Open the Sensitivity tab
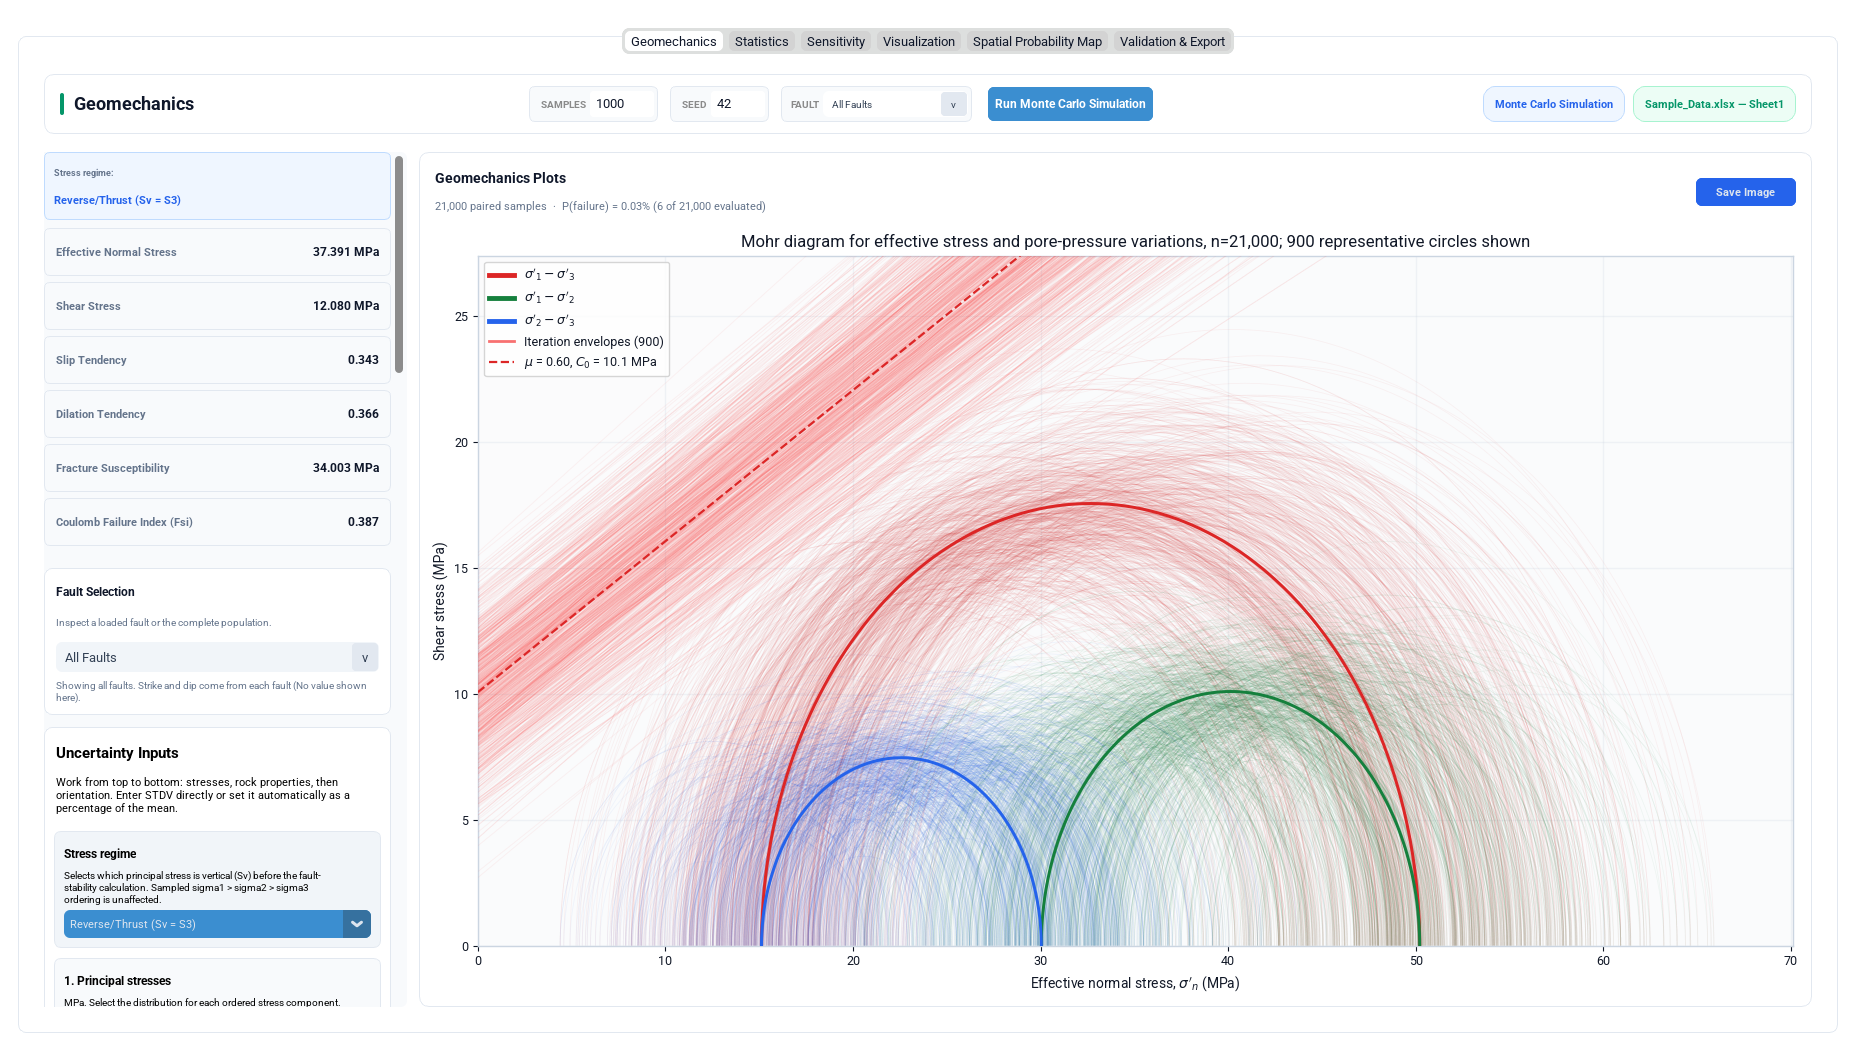The width and height of the screenshot is (1856, 1051). (x=835, y=41)
